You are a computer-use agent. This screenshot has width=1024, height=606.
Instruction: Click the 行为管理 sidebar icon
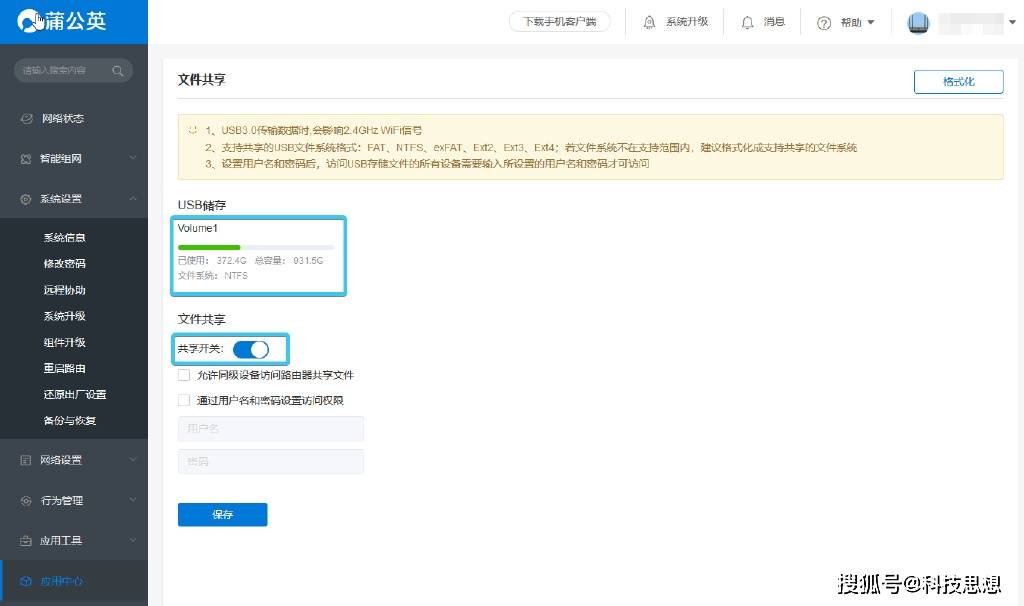point(26,501)
